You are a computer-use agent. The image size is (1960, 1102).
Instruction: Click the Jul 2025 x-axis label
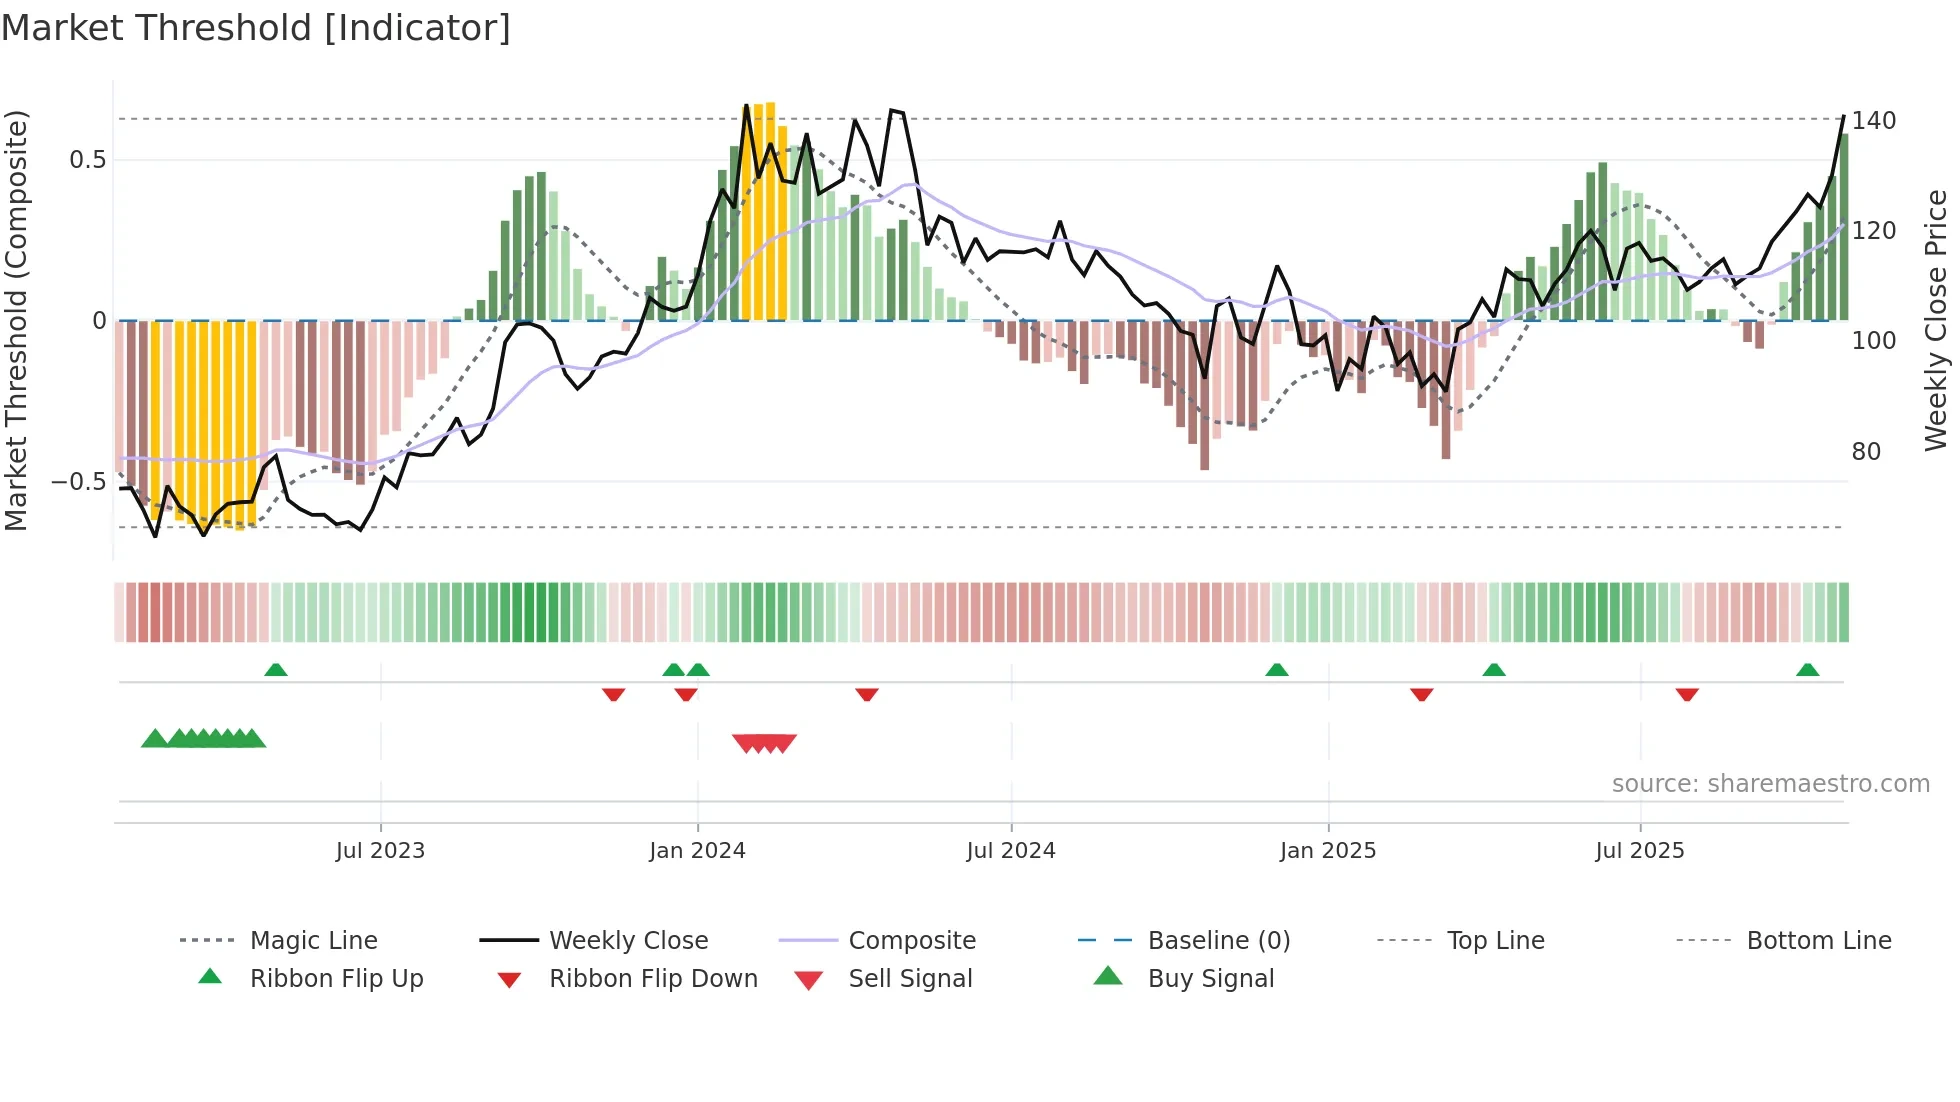1639,851
